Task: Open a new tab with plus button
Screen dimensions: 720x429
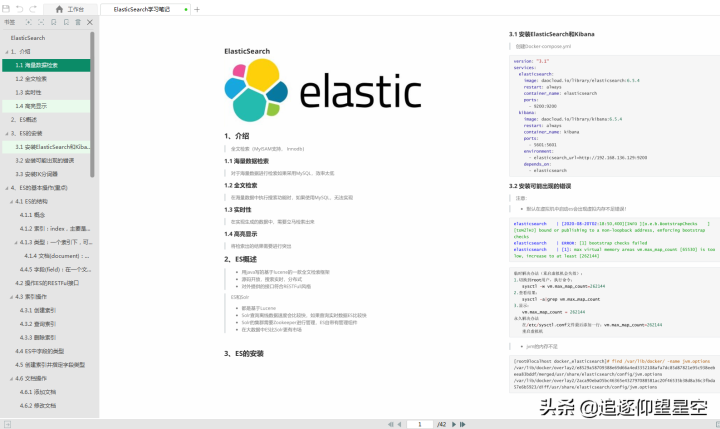Action: 197,9
